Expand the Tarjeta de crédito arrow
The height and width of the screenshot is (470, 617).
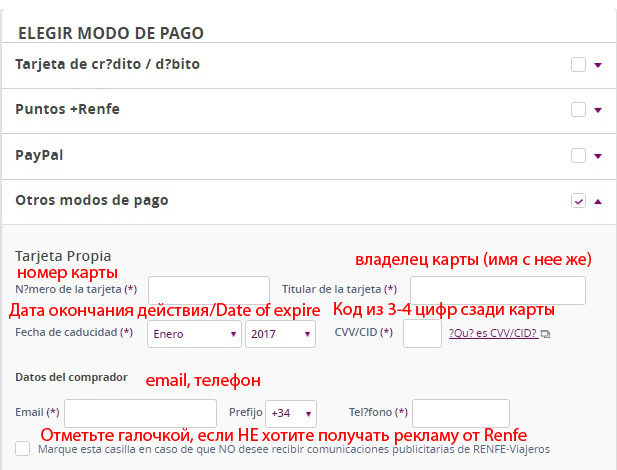(598, 65)
